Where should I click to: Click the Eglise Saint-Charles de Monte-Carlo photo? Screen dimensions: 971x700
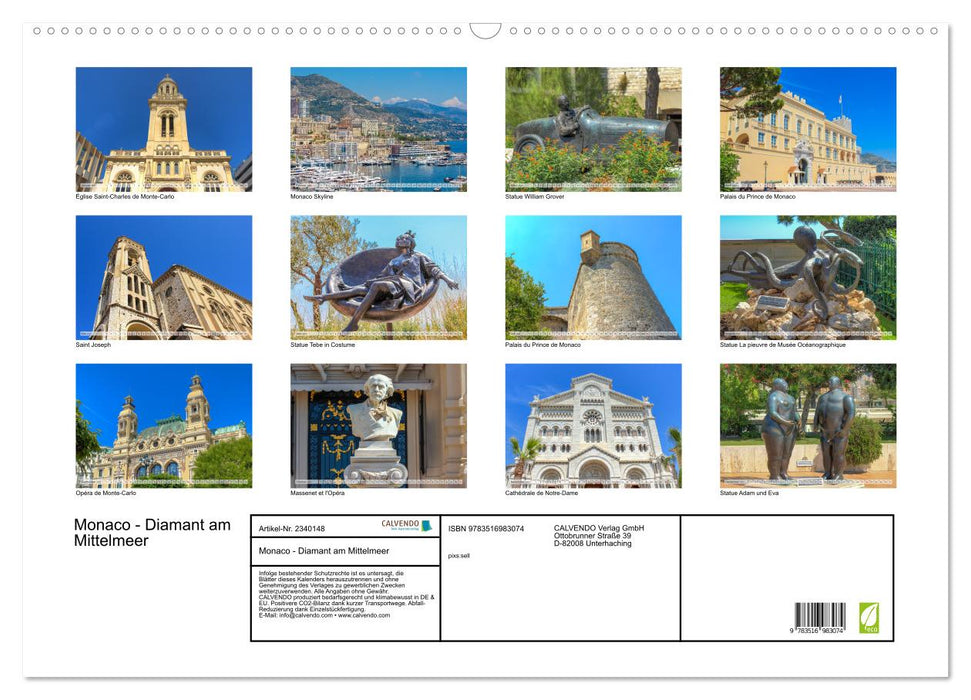[x=163, y=129]
